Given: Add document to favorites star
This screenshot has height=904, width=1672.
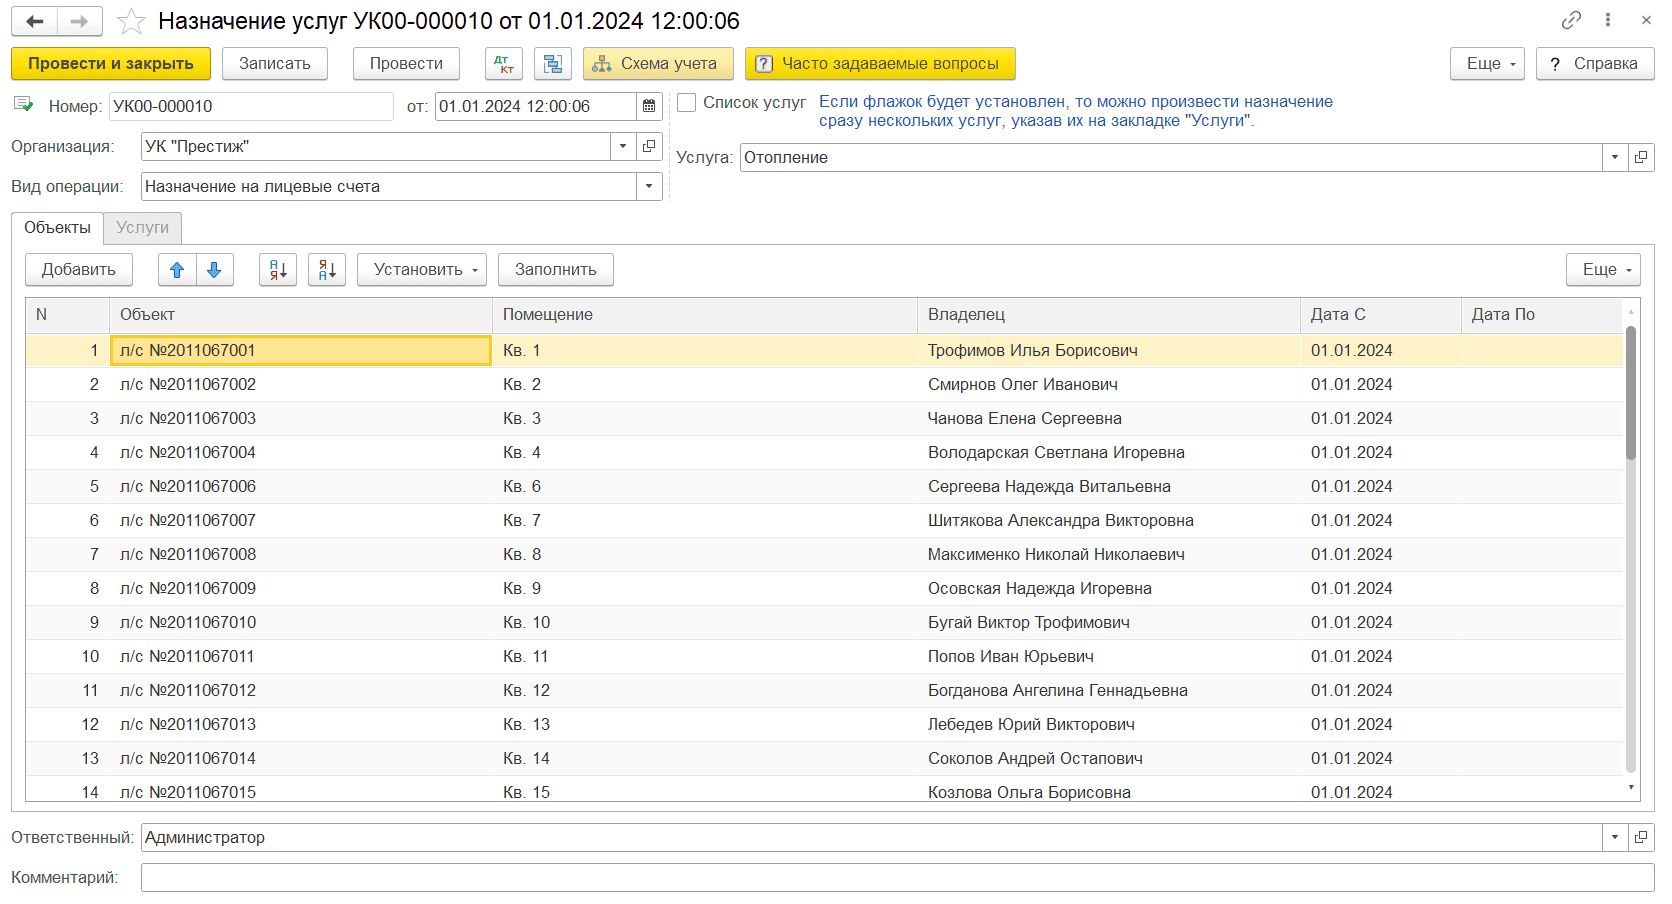Looking at the screenshot, I should [131, 21].
